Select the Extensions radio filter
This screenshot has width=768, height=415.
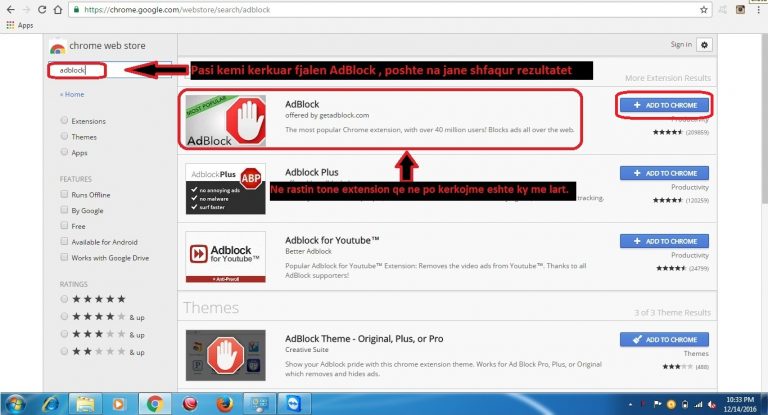point(64,120)
